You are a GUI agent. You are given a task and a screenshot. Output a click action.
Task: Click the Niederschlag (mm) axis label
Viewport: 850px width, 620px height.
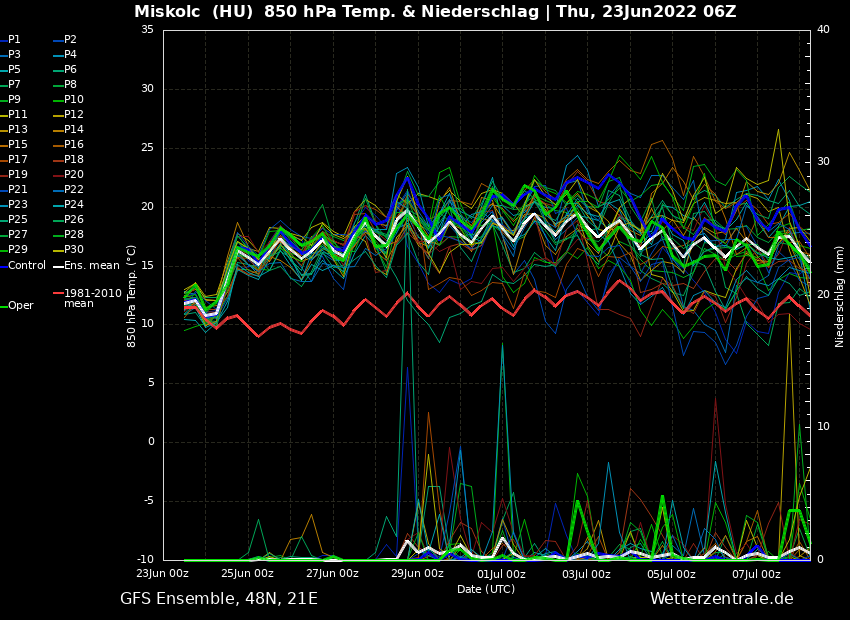pyautogui.click(x=840, y=296)
